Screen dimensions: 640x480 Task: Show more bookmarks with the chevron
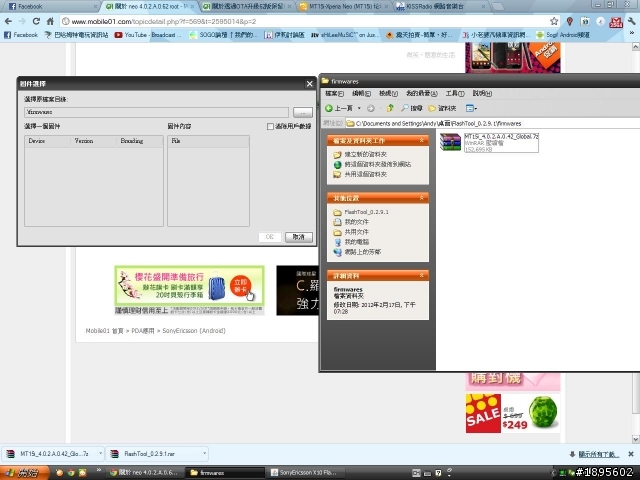(x=632, y=34)
